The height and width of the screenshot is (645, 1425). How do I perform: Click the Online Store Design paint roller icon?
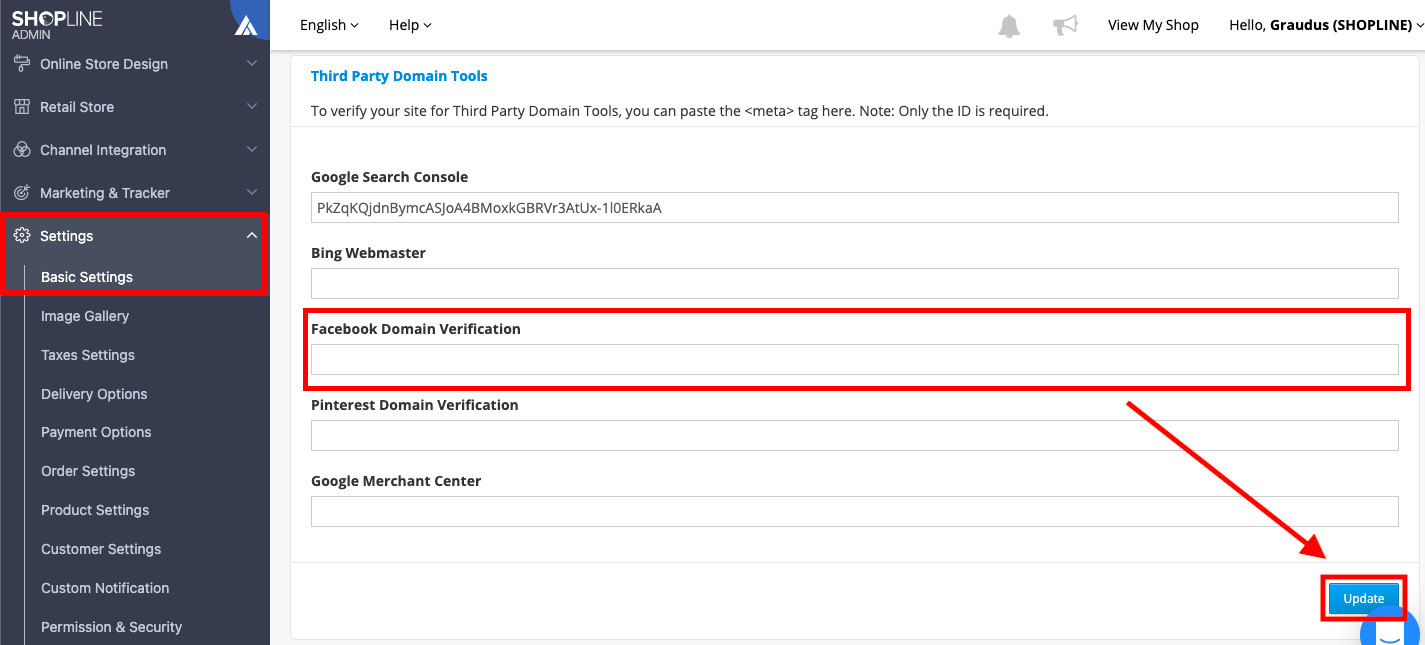tap(22, 64)
